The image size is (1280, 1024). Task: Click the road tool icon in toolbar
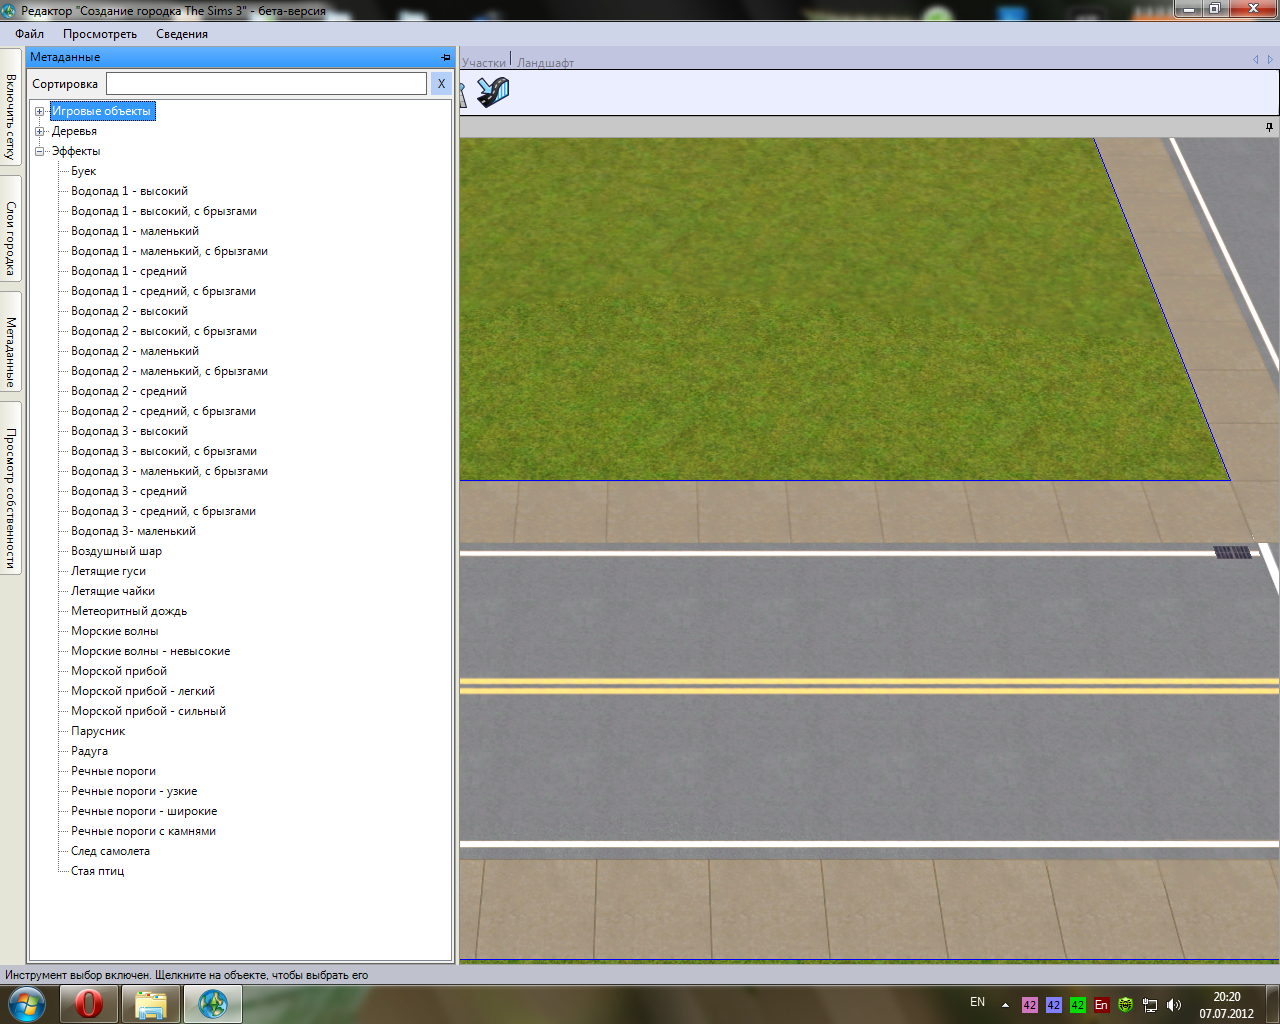point(493,93)
